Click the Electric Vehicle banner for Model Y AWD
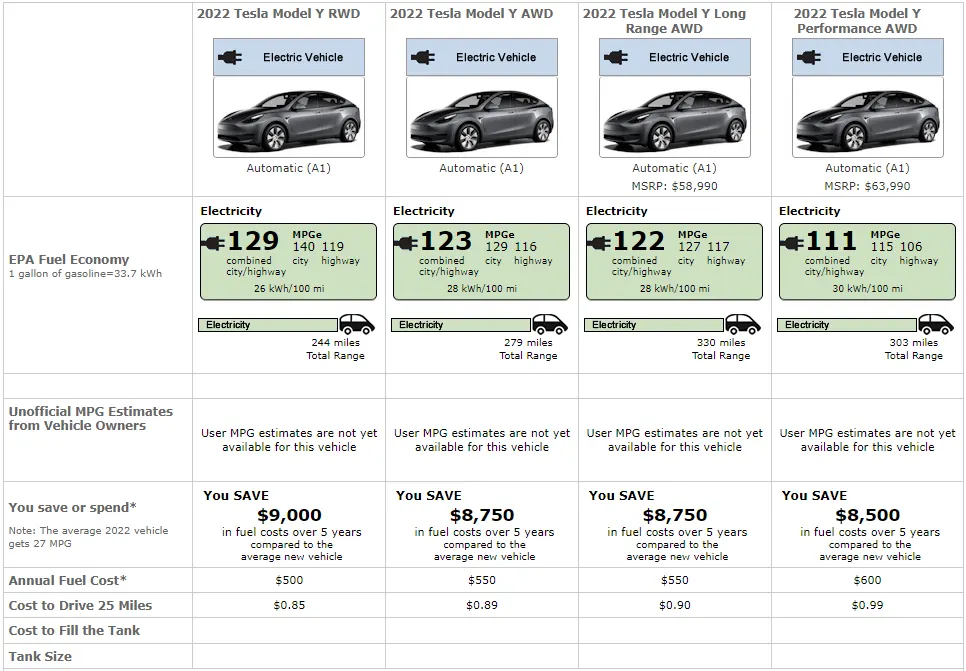This screenshot has width=966, height=671. (x=482, y=57)
